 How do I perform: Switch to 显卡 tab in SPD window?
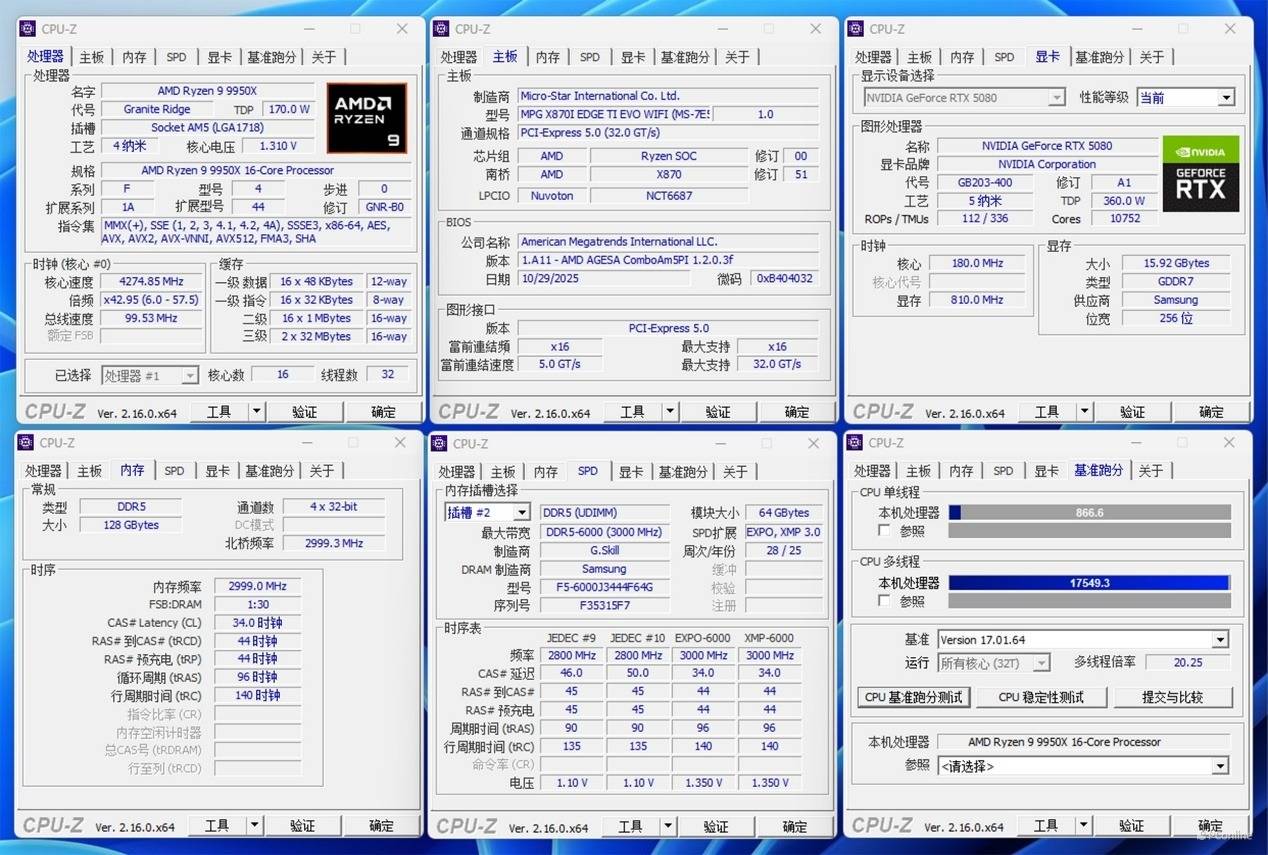pos(631,471)
